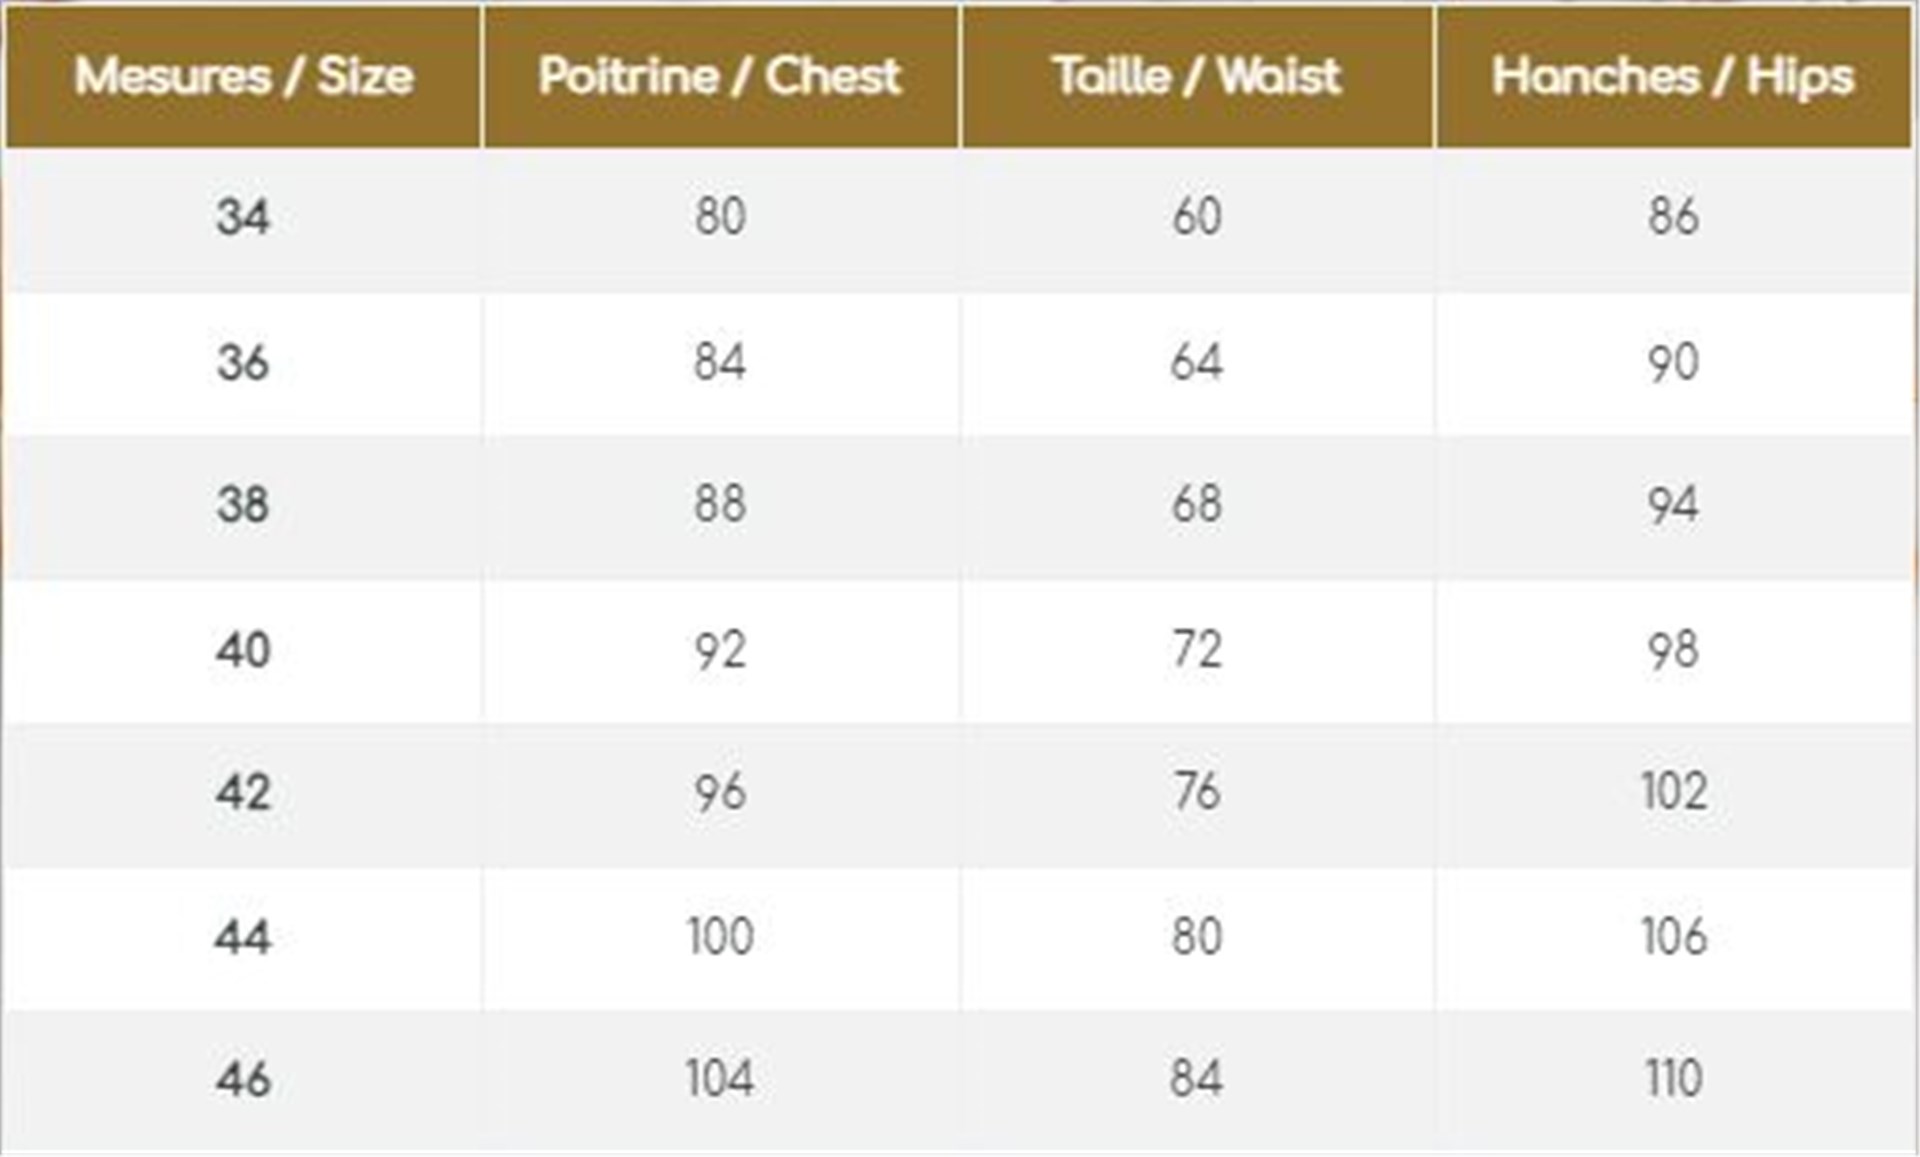Click chest value 92 for size 40

720,650
